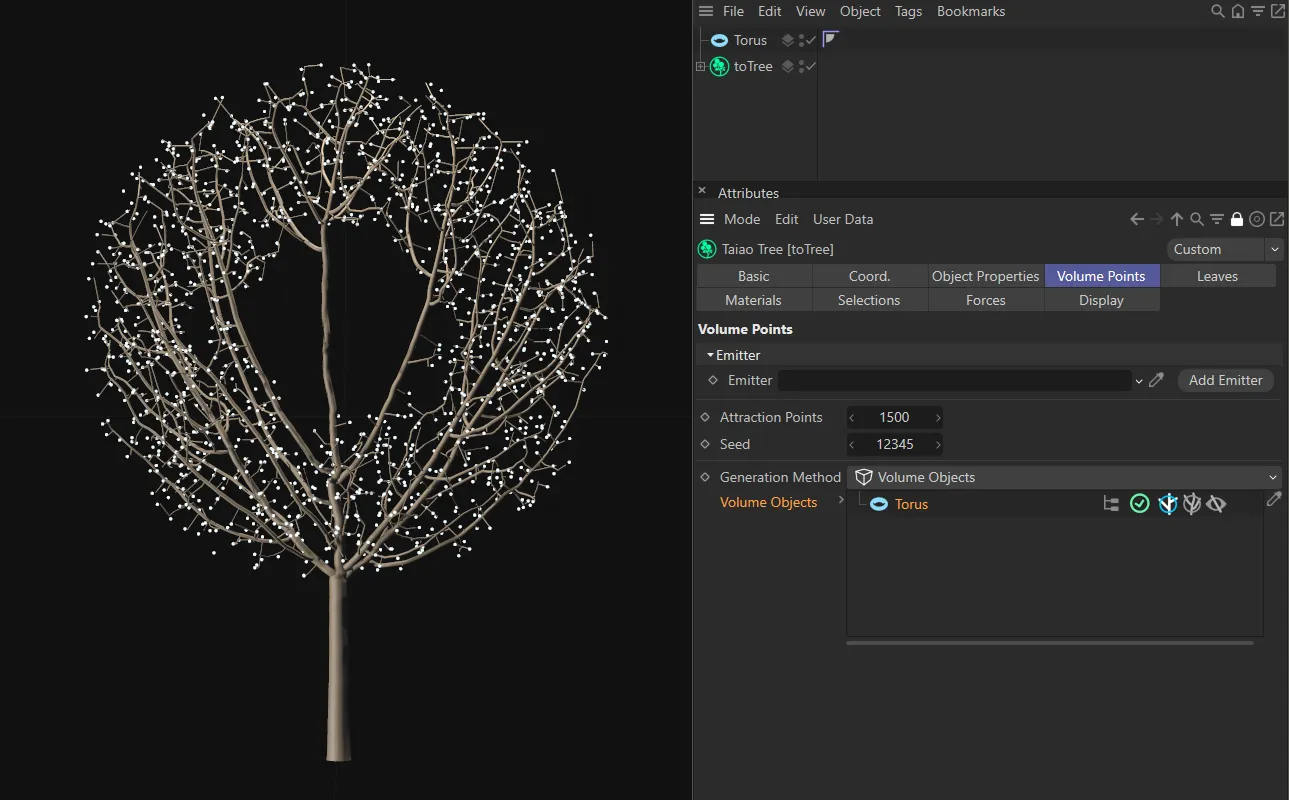Open the Bookmarks menu
Viewport: 1289px width, 800px height.
(970, 12)
